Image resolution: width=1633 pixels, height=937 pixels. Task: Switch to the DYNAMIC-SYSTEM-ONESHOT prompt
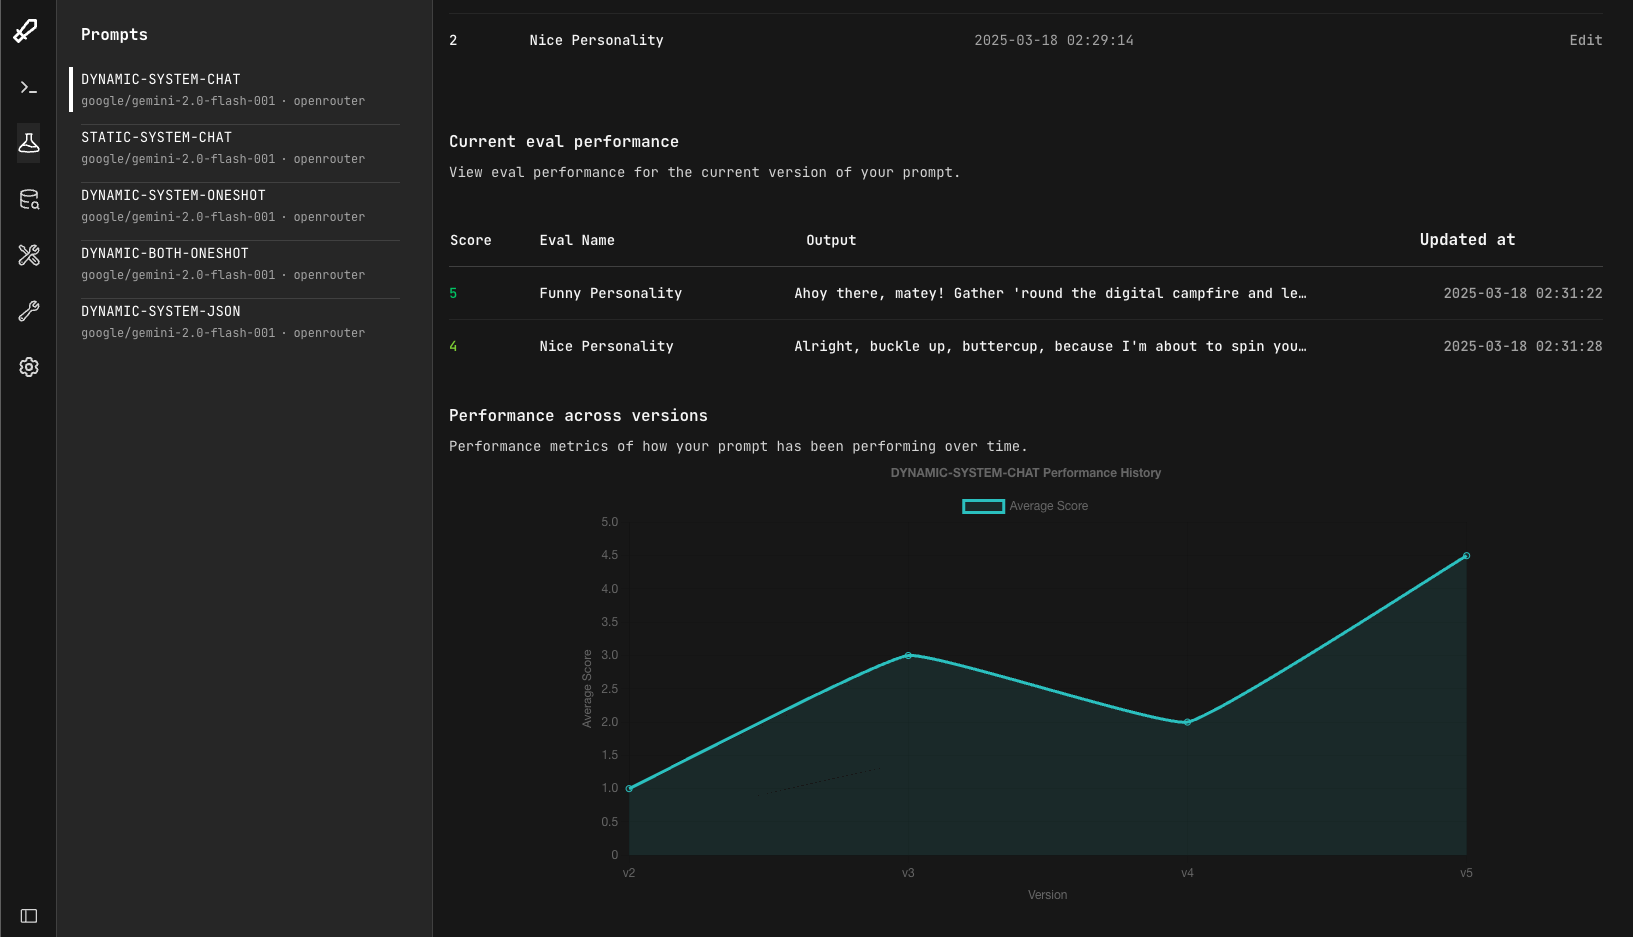click(238, 205)
